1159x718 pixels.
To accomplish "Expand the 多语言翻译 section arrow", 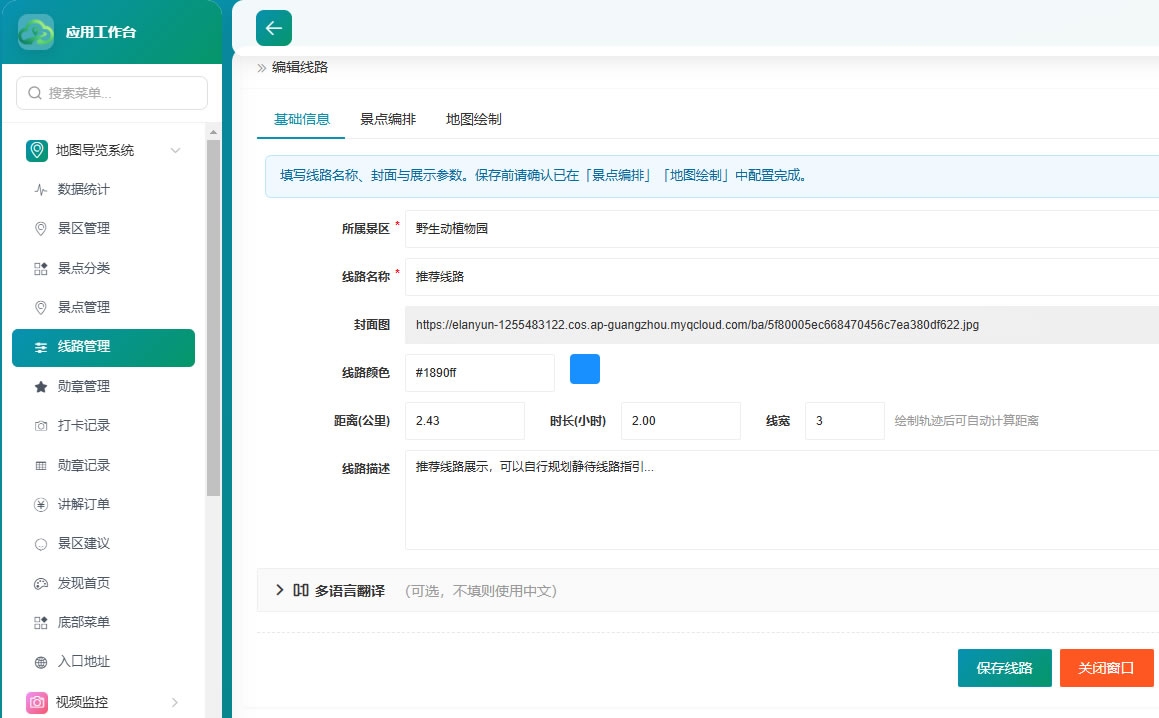I will click(x=279, y=589).
